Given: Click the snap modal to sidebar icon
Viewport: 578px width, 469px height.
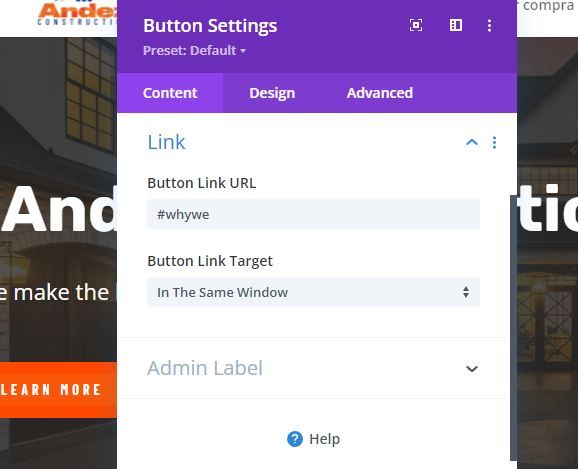Looking at the screenshot, I should tap(456, 25).
